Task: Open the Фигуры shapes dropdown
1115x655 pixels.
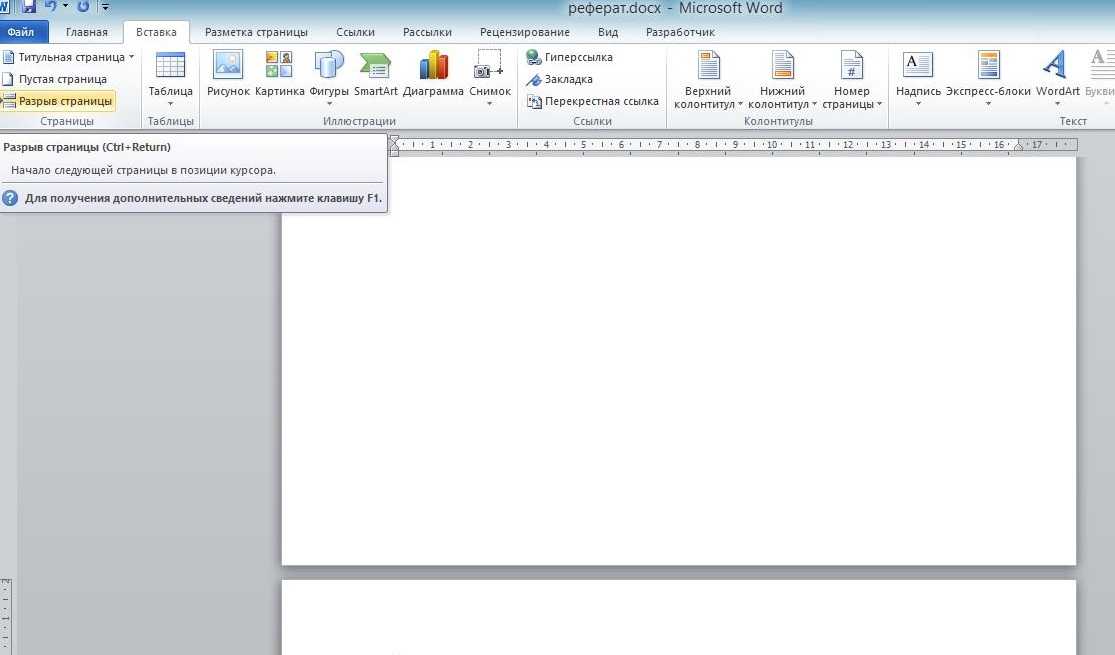Action: tap(329, 80)
